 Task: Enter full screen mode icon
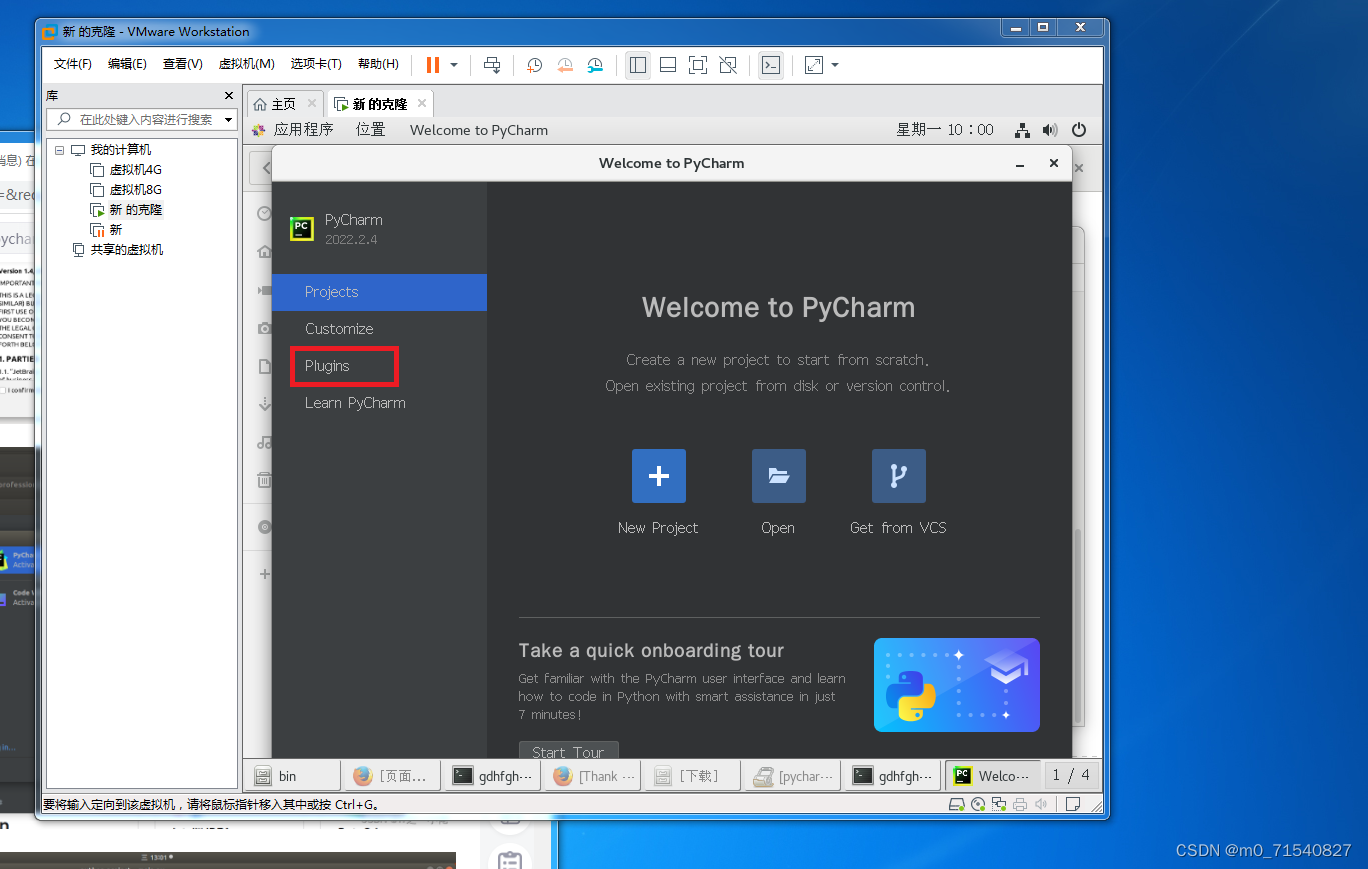[x=698, y=65]
